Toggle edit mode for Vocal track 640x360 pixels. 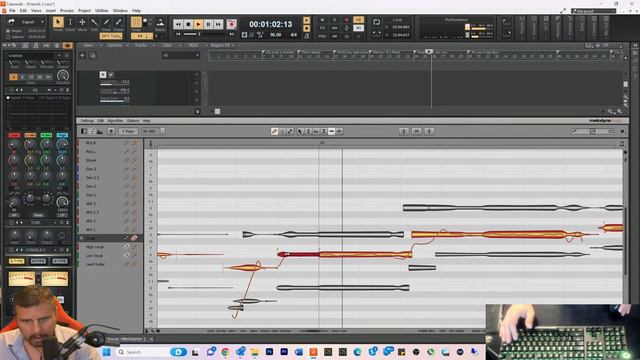click(134, 238)
